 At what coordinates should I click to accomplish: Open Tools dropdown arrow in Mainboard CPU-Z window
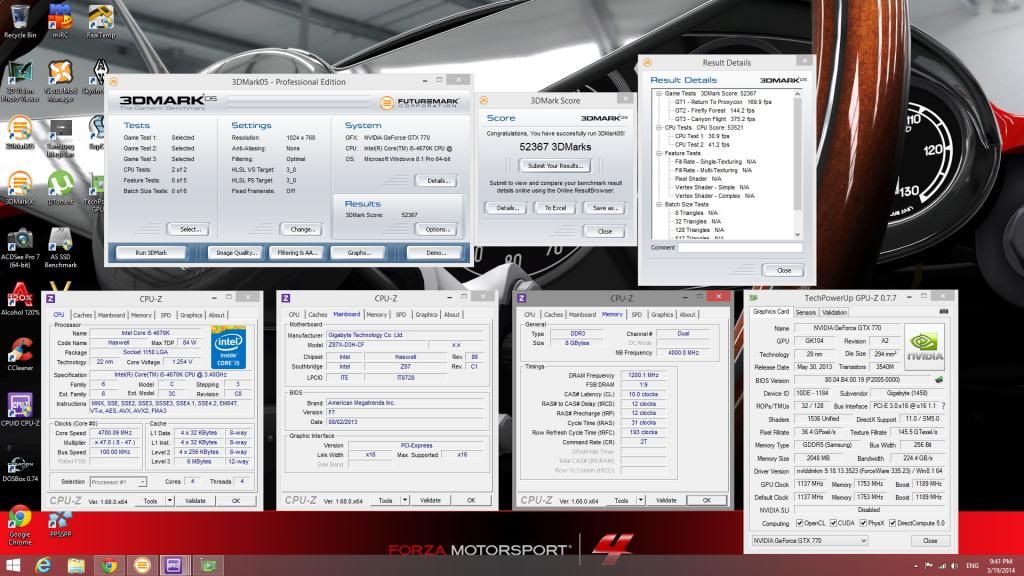pos(405,500)
